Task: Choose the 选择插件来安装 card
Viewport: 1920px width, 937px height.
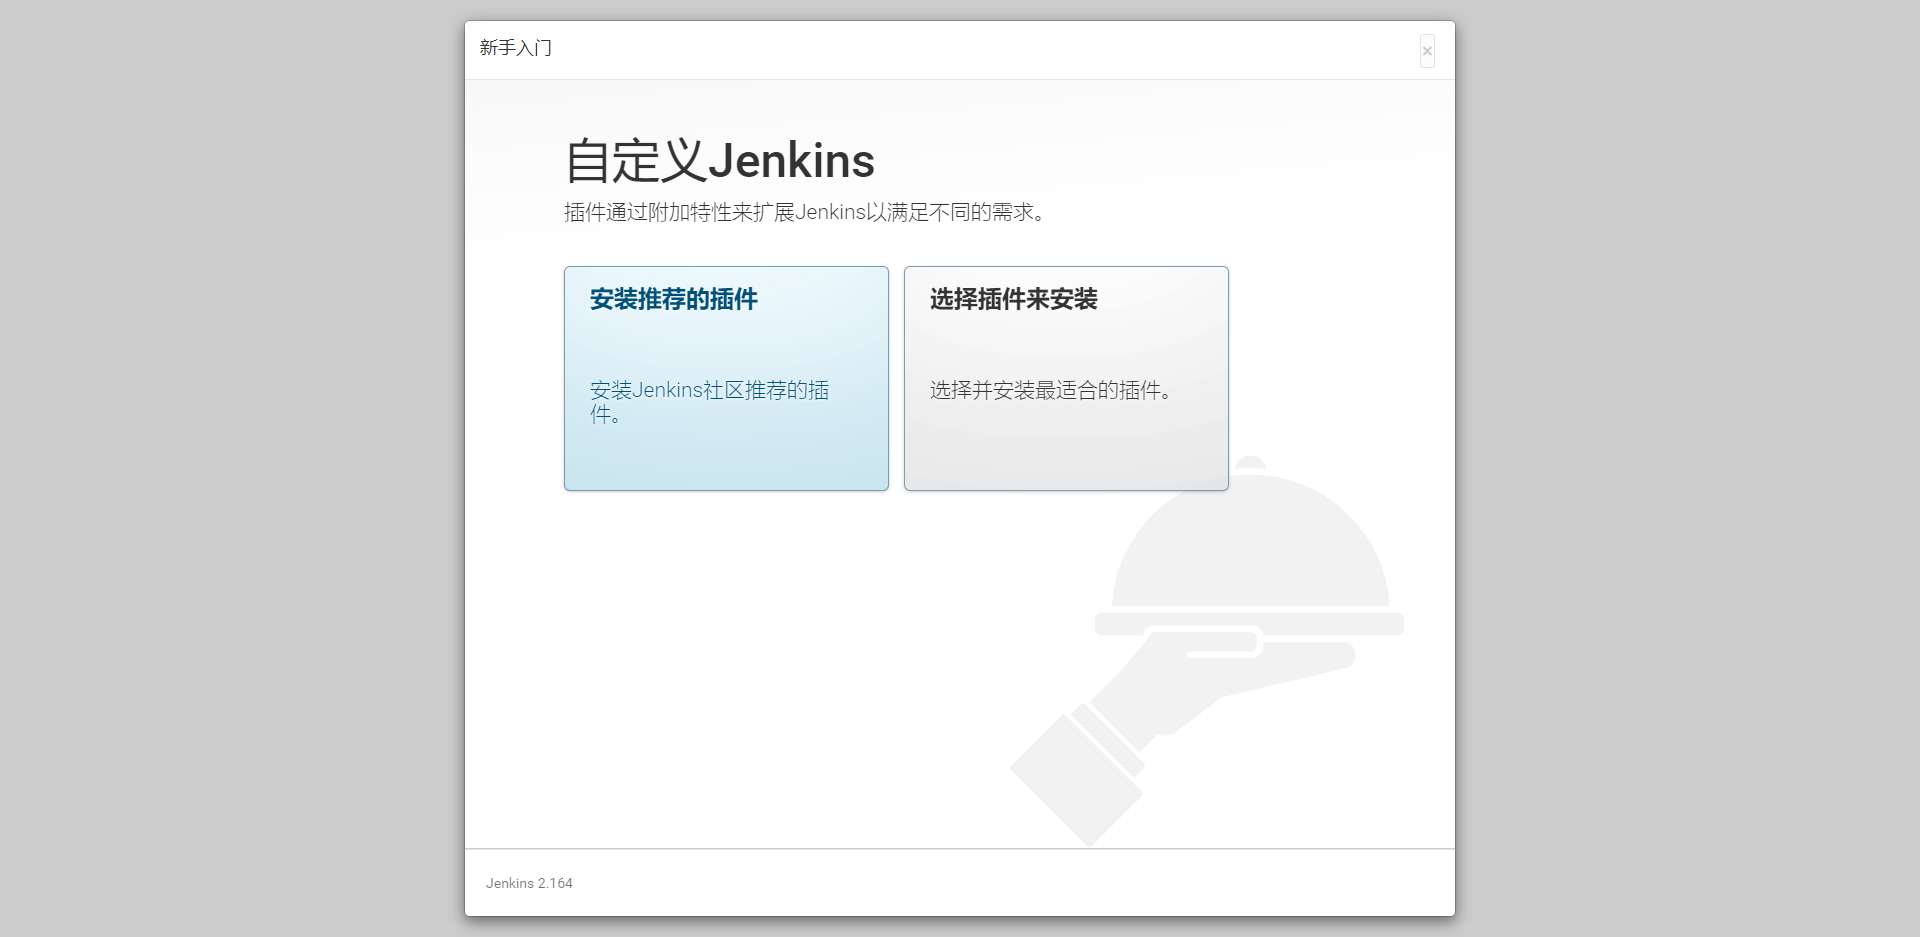Action: [1066, 378]
